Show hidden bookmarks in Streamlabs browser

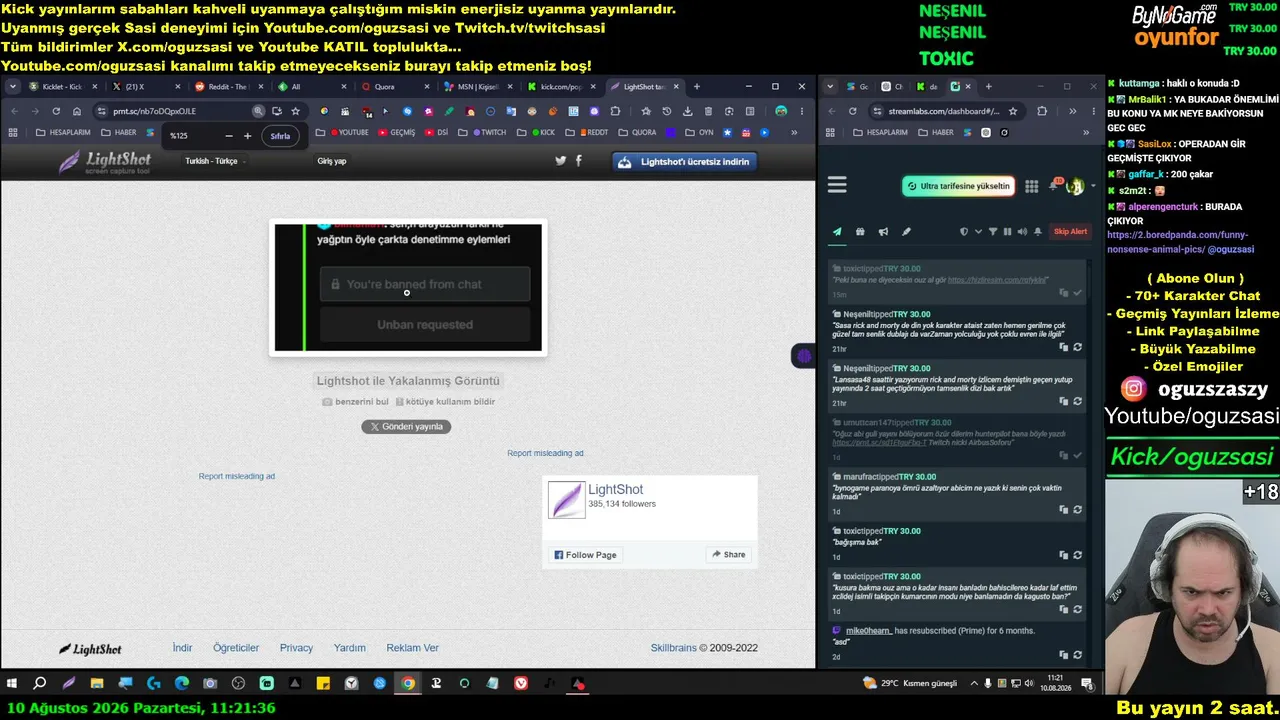[x=1086, y=132]
